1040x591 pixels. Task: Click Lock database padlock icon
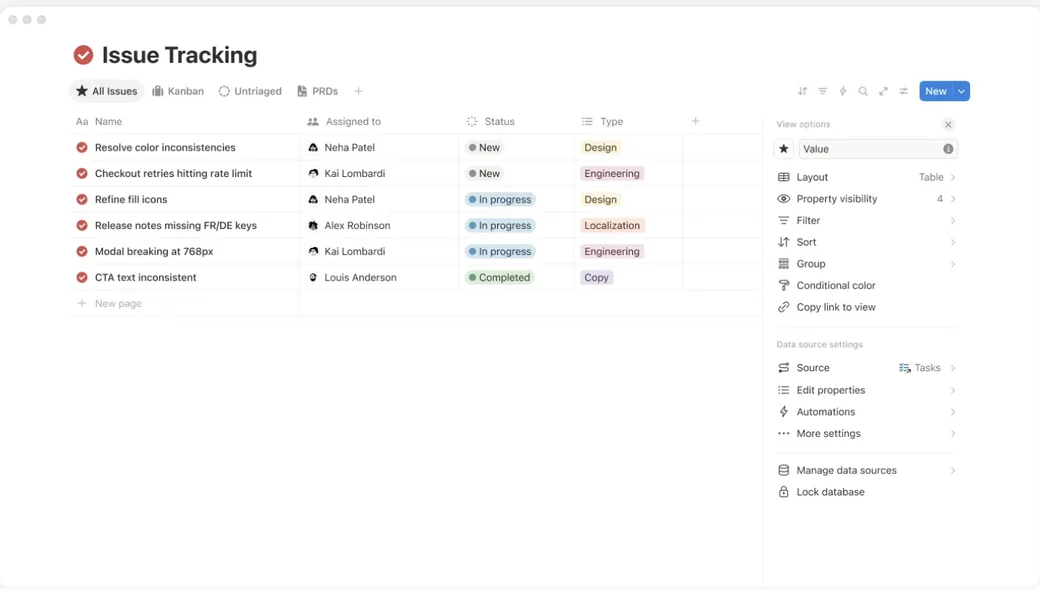[783, 492]
